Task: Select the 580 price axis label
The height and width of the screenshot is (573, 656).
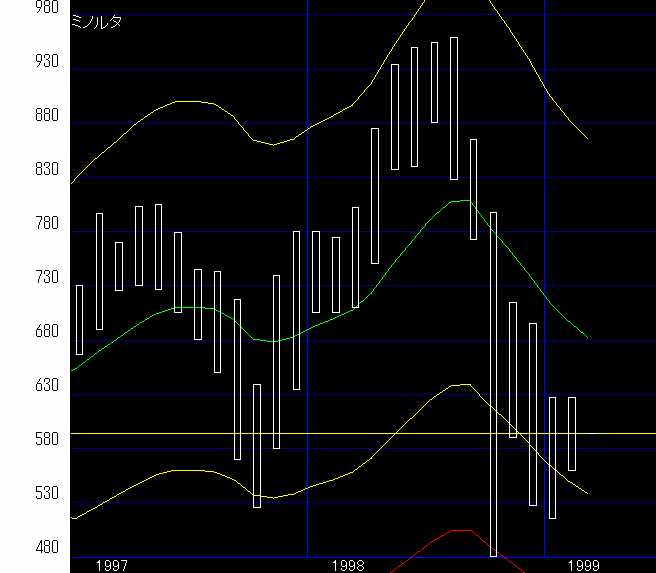Action: point(18,439)
